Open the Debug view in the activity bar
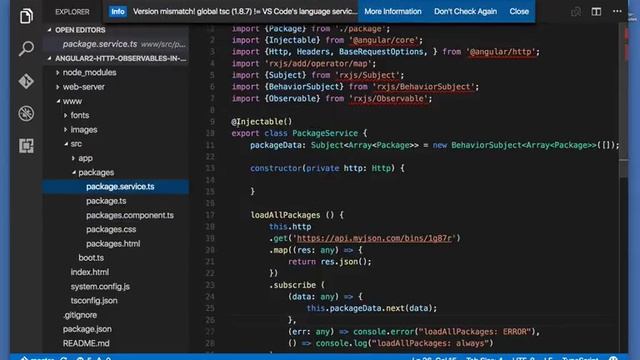Viewport: 640px width, 360px height. pos(26,113)
